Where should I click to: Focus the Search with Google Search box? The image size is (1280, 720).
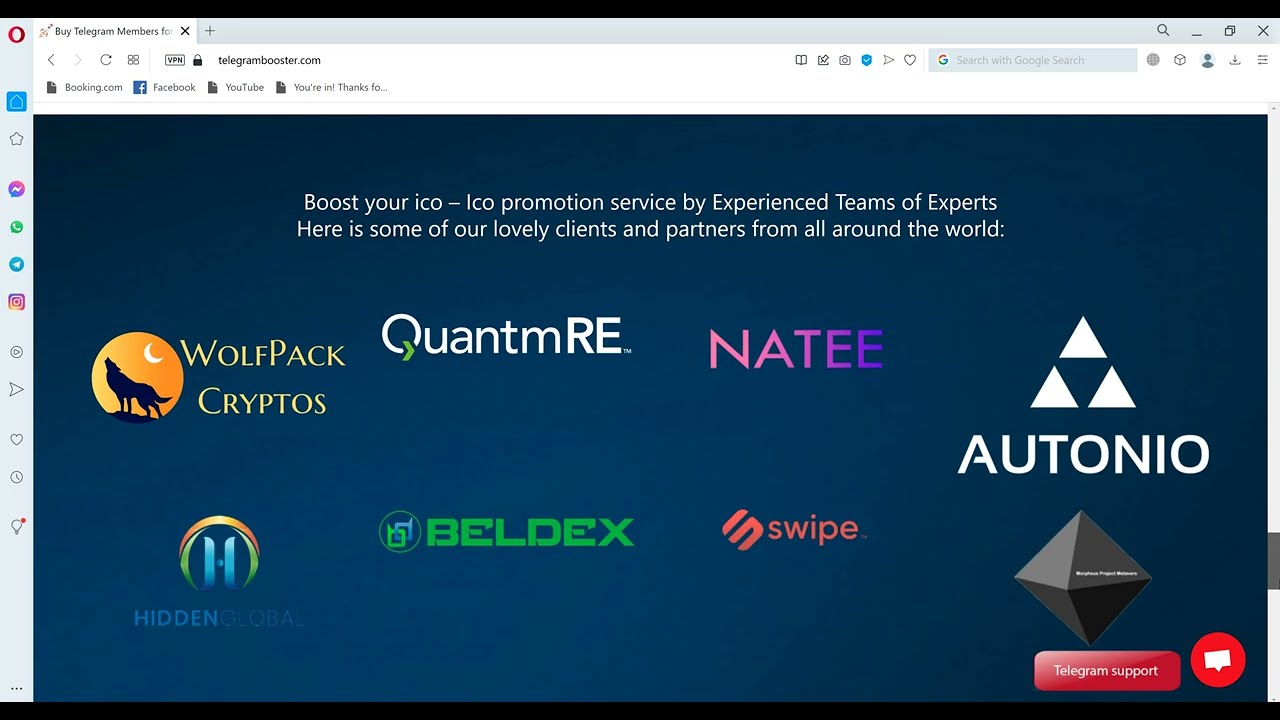point(1032,60)
